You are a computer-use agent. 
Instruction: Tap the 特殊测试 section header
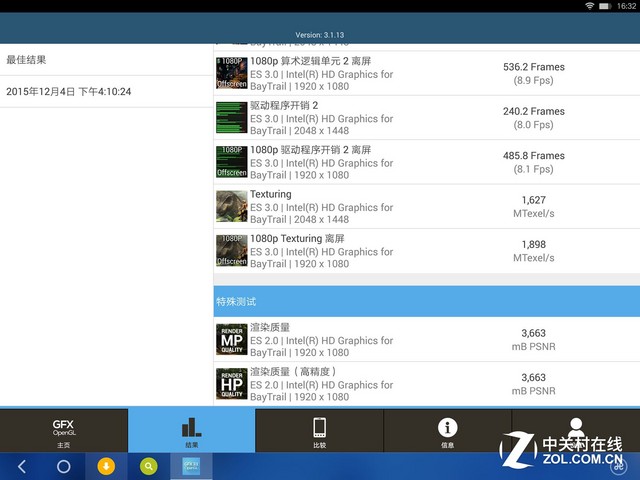pyautogui.click(x=427, y=301)
